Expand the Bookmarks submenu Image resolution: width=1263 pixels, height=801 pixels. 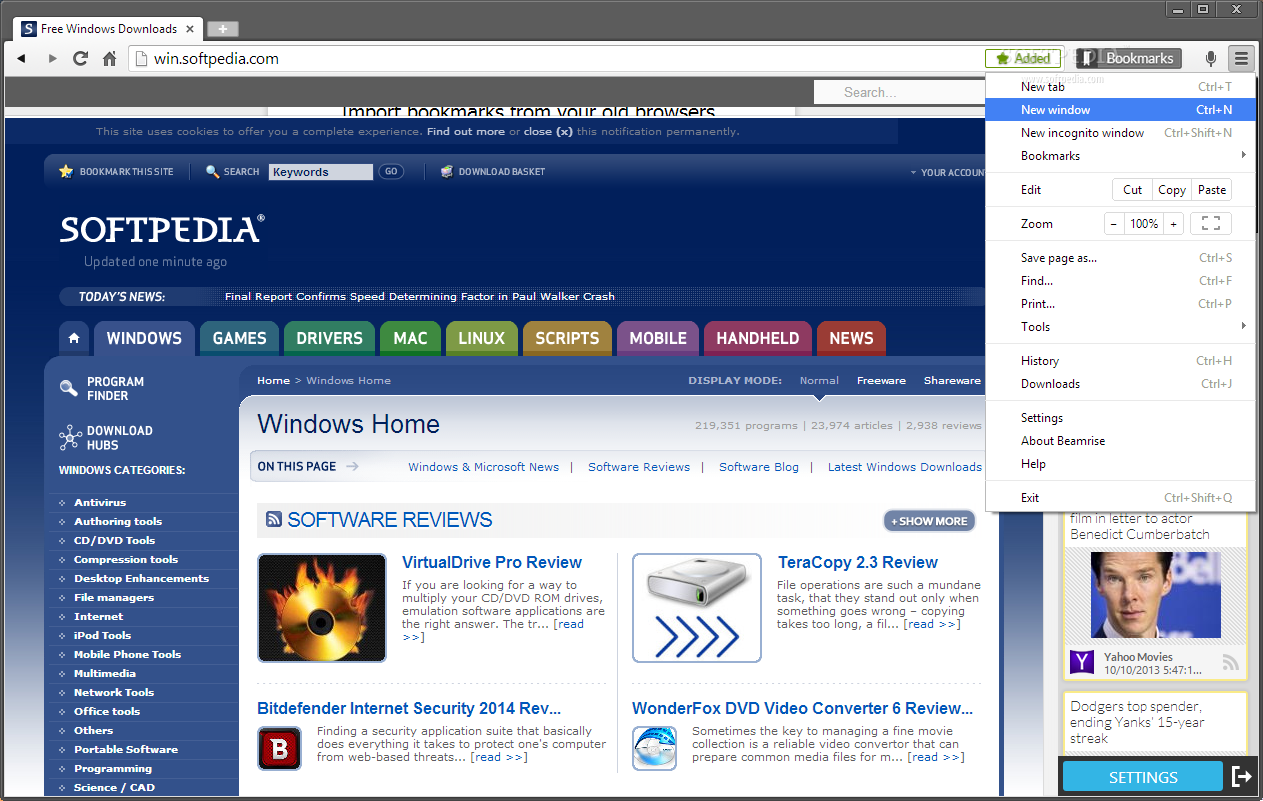[1120, 156]
